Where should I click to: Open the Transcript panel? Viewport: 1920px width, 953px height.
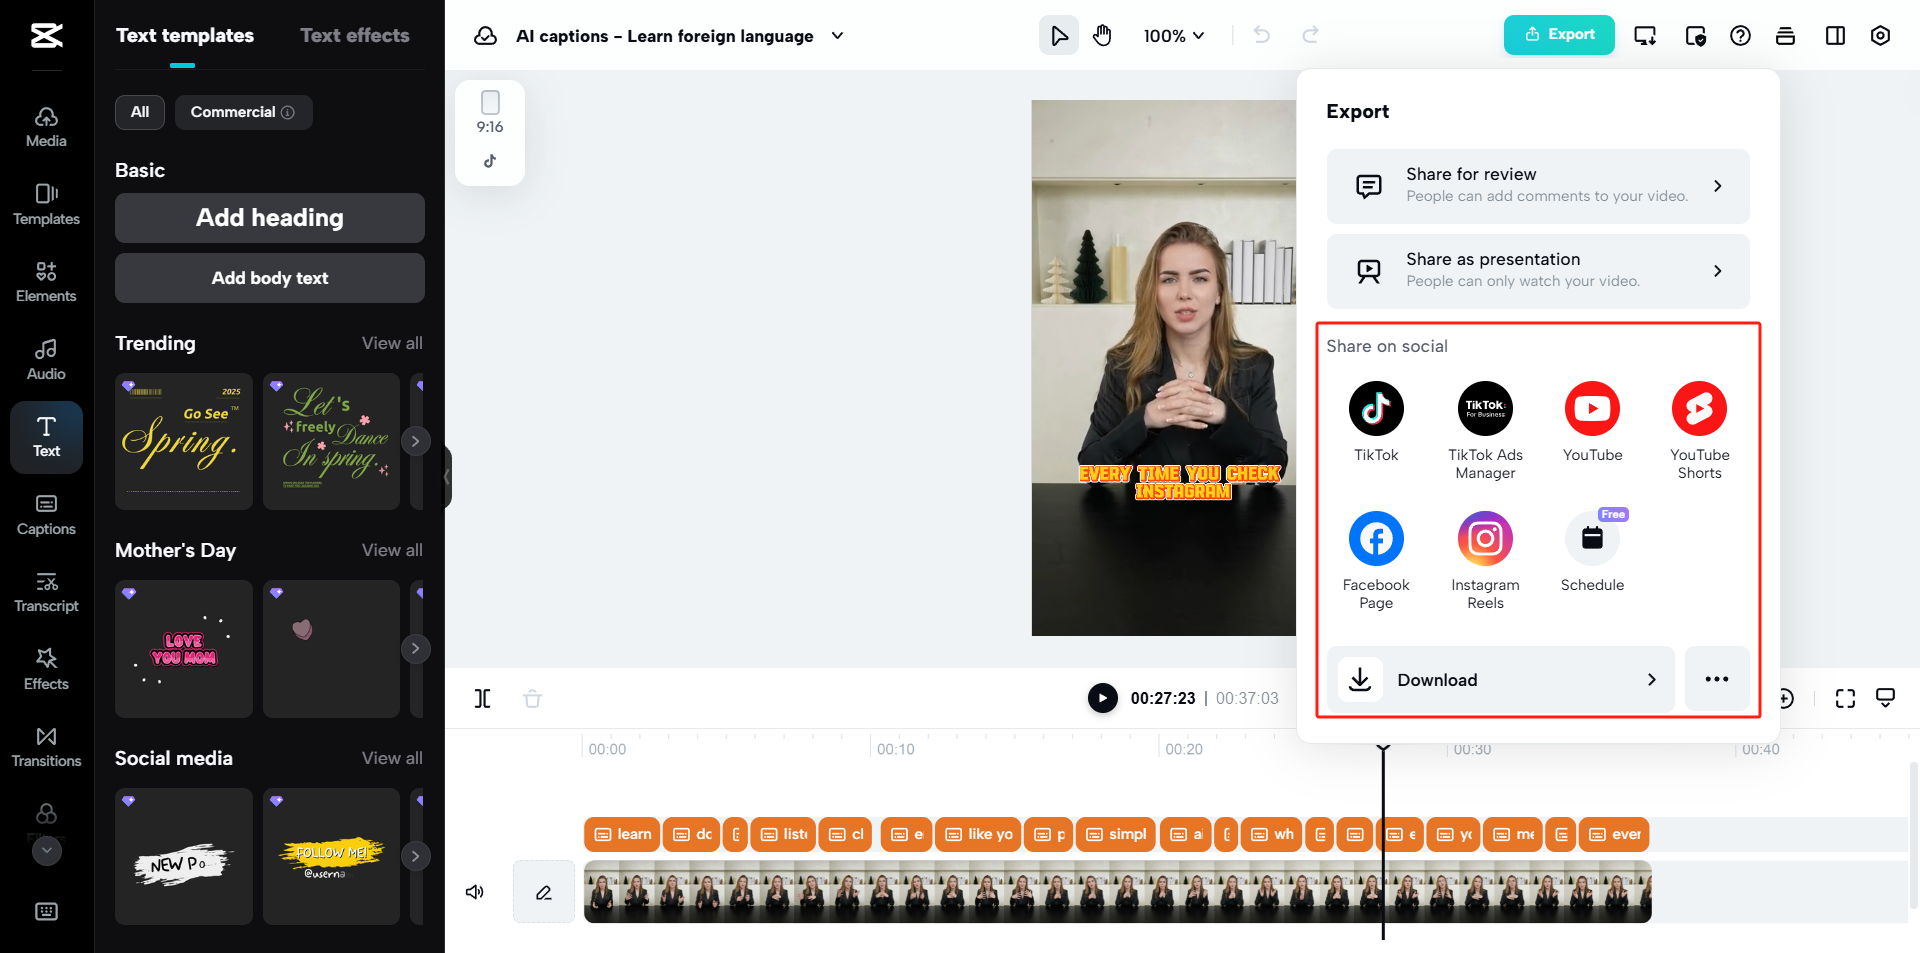click(45, 590)
